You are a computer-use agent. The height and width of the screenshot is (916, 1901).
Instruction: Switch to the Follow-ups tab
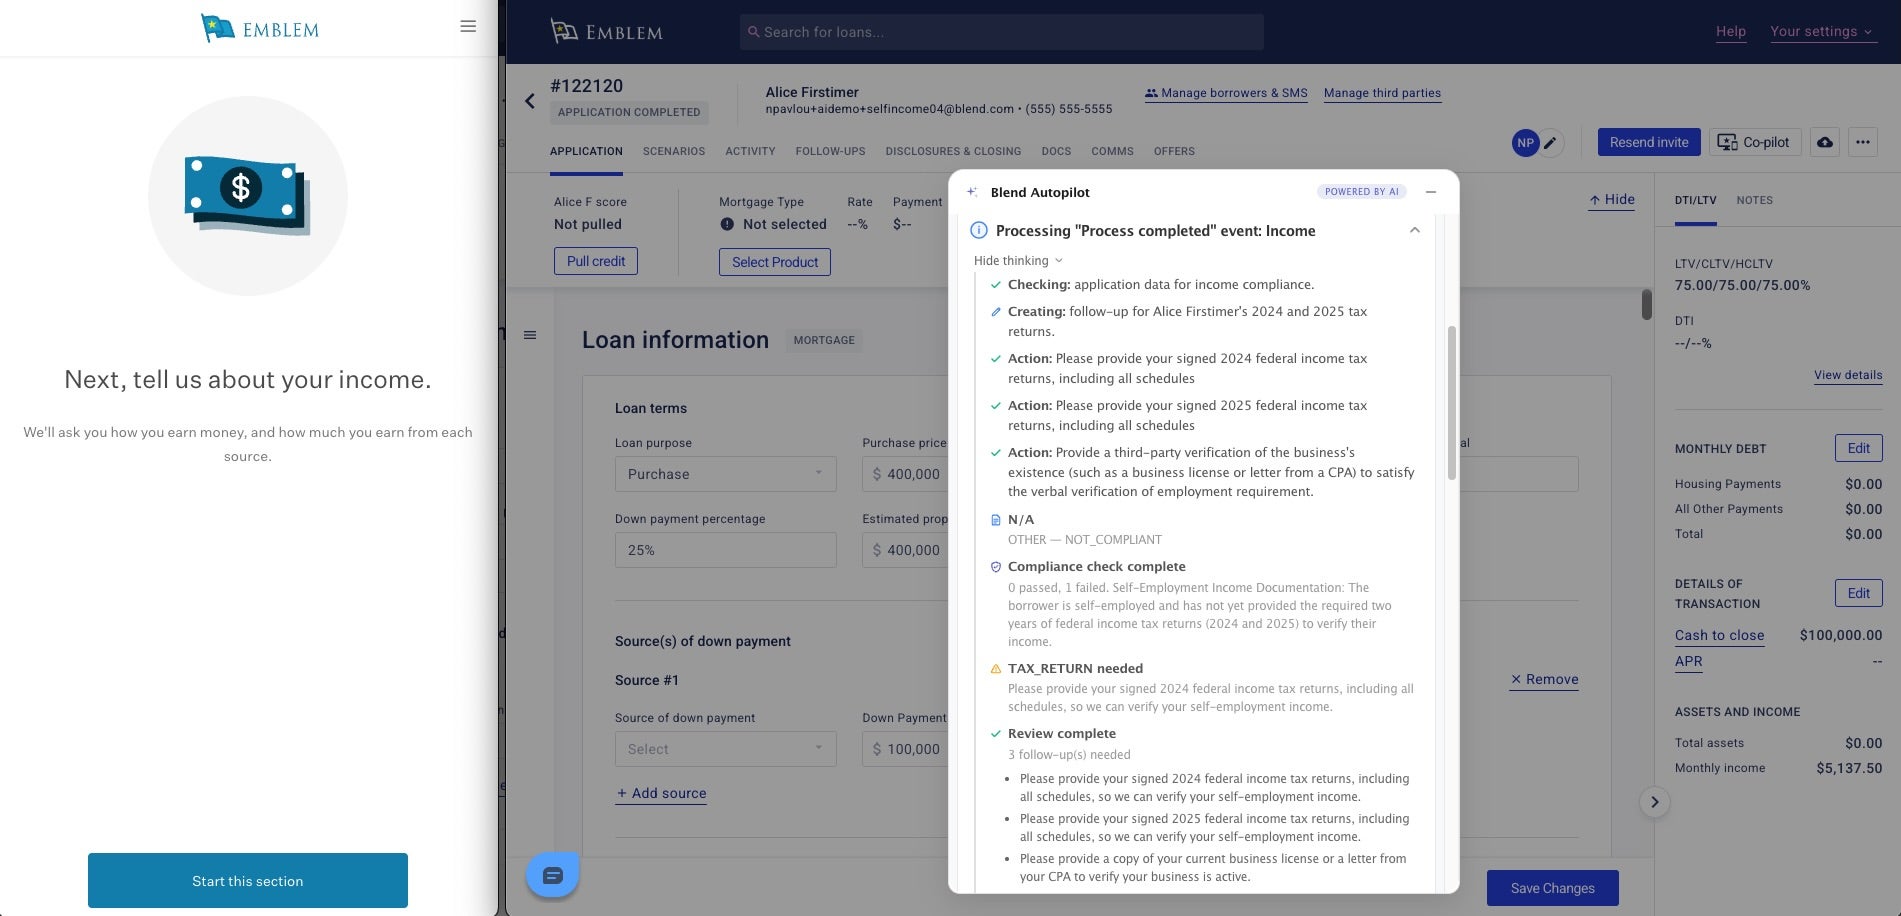(830, 152)
